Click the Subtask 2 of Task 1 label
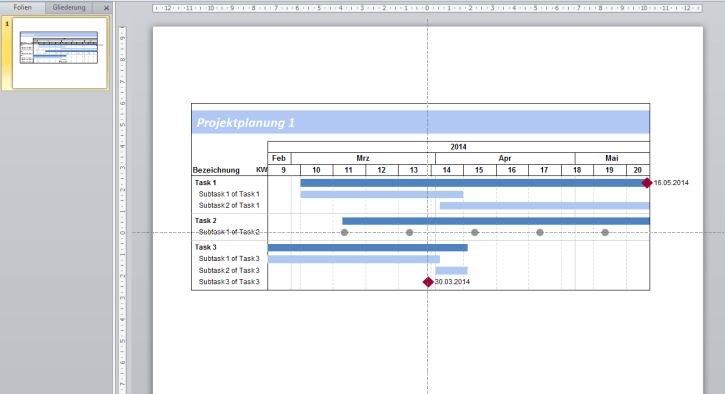This screenshot has height=394, width=725. (x=229, y=205)
